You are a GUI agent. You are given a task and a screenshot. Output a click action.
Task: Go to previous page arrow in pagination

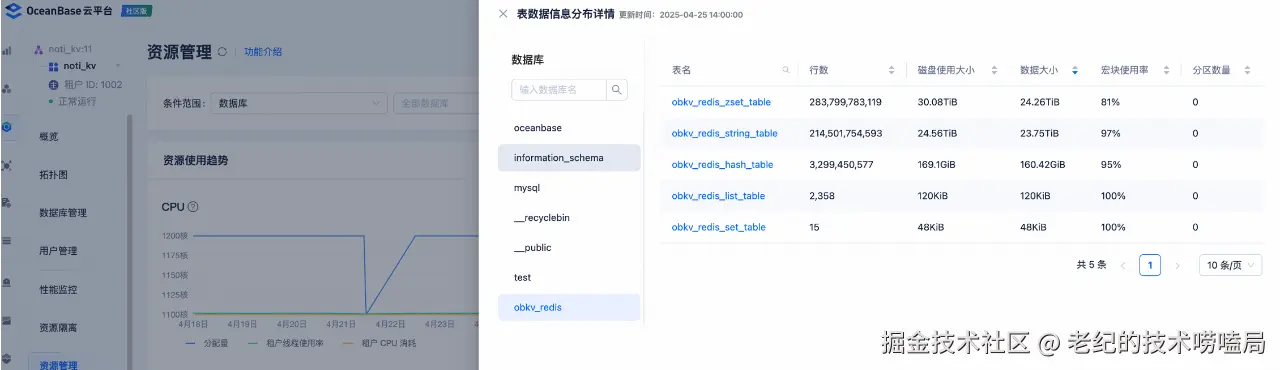pyautogui.click(x=1123, y=265)
